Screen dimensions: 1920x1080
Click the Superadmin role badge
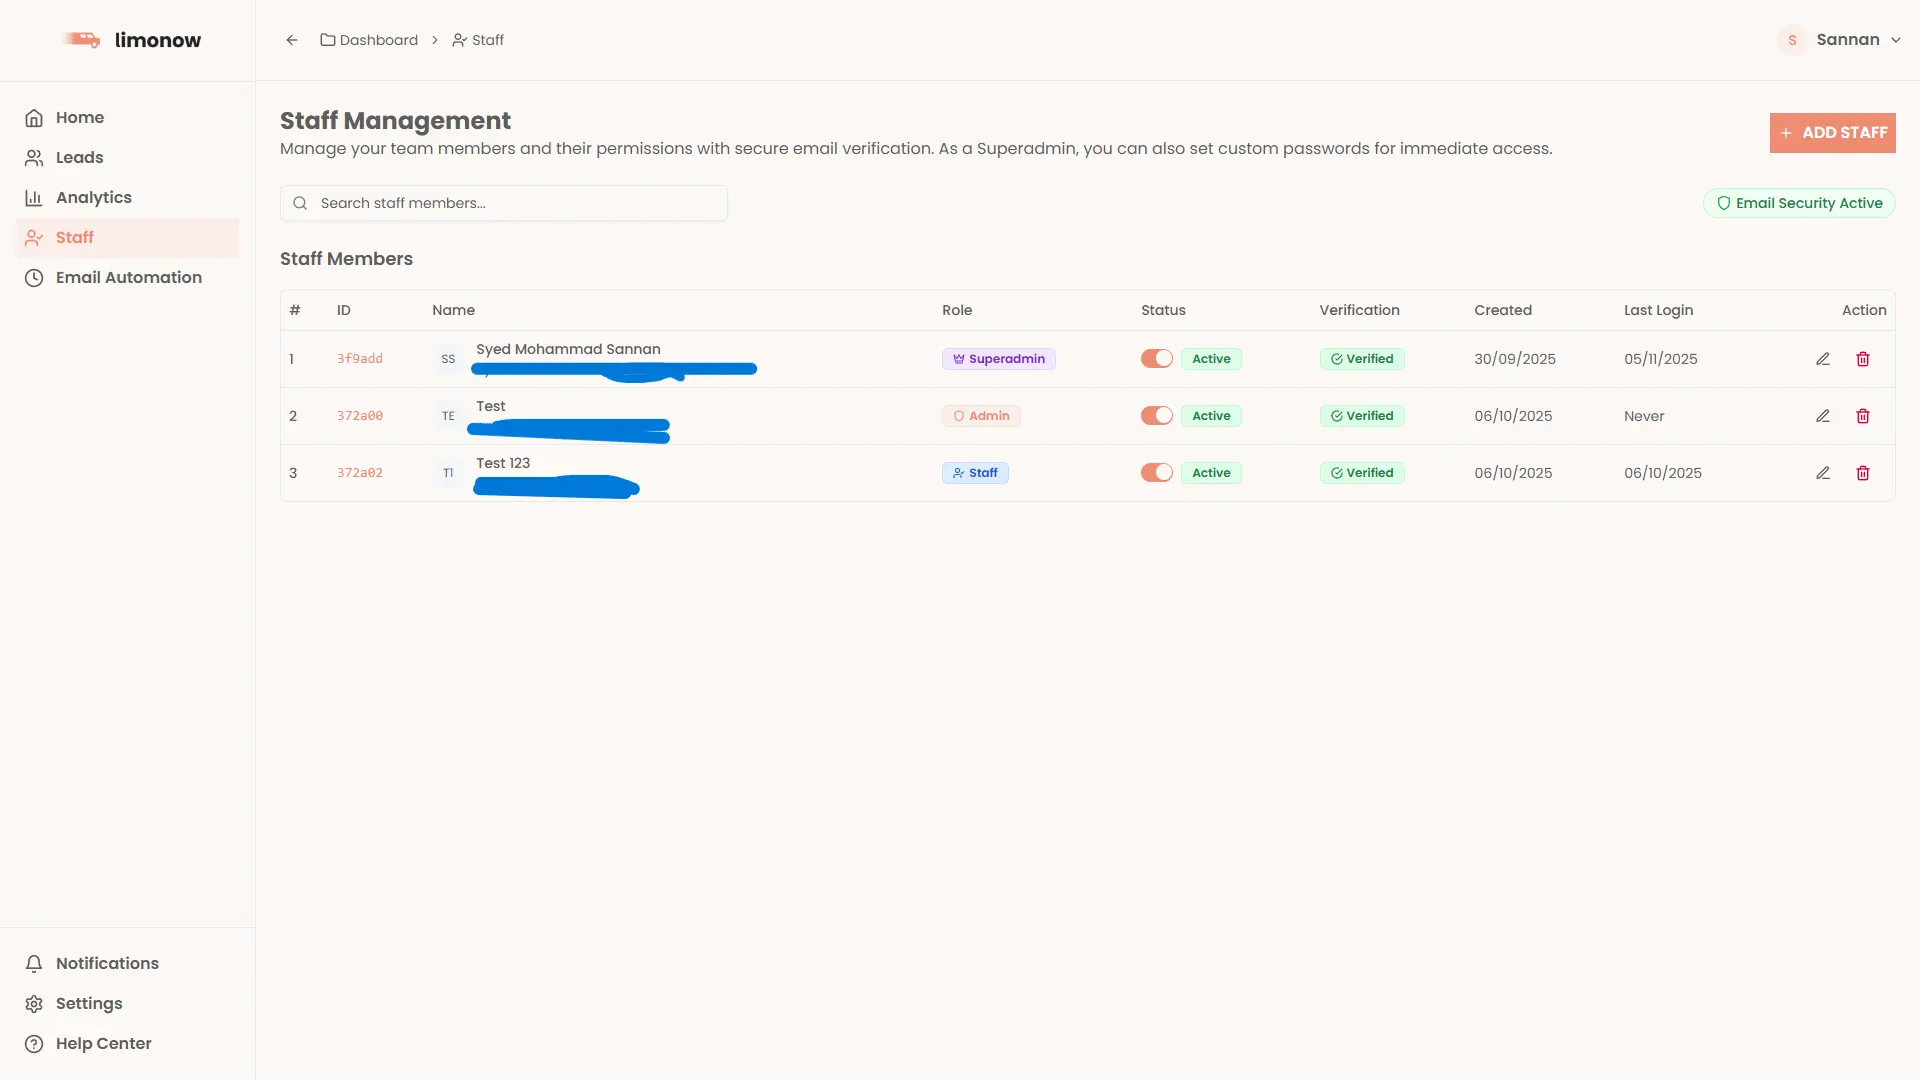coord(998,359)
